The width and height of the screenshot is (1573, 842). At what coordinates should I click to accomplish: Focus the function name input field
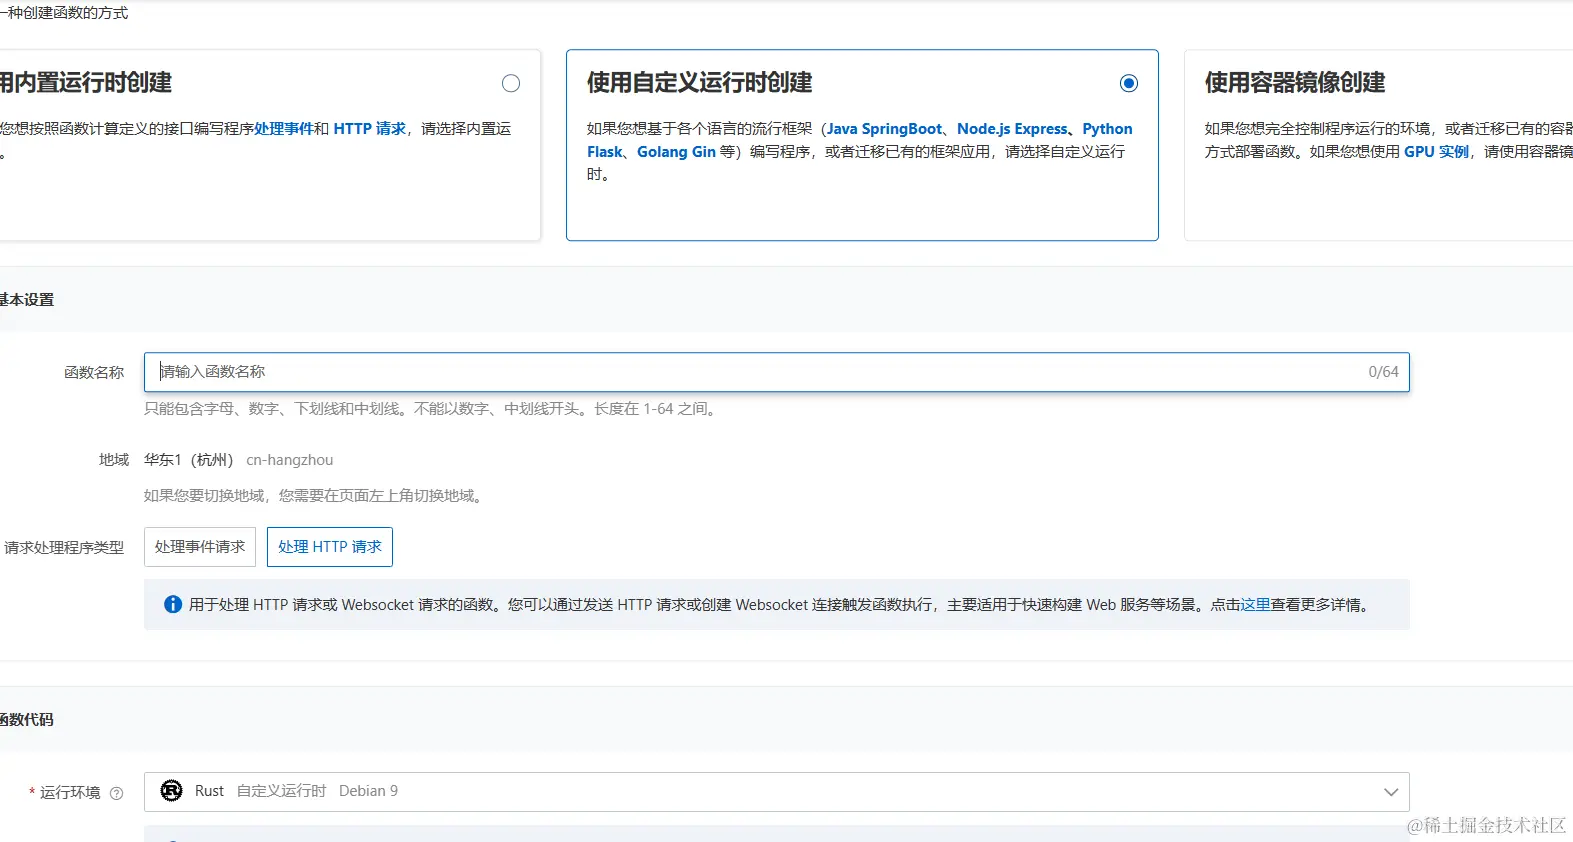(x=776, y=372)
